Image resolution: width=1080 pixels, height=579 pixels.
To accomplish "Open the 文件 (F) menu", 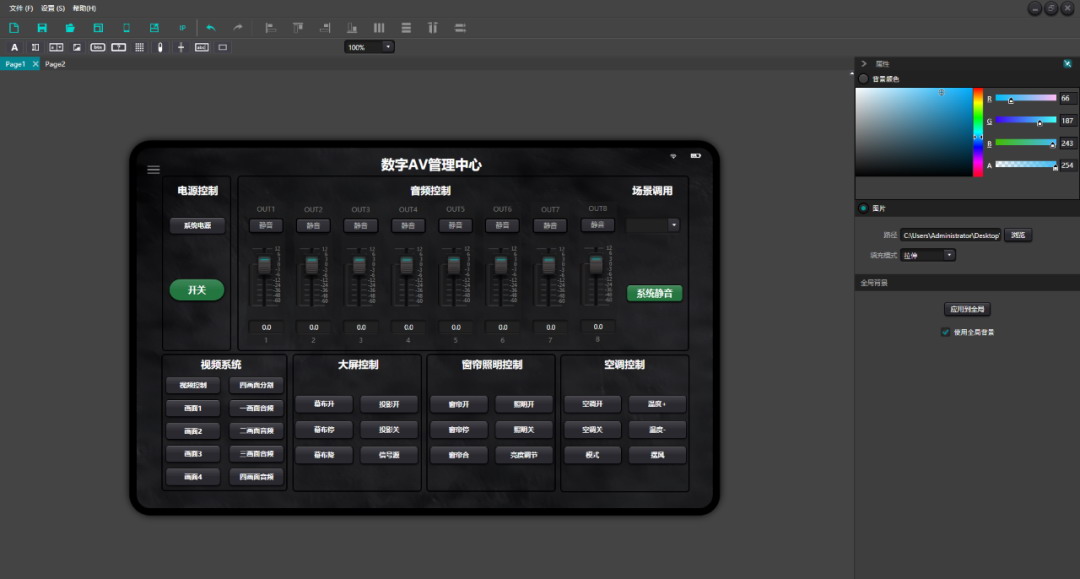I will (21, 8).
